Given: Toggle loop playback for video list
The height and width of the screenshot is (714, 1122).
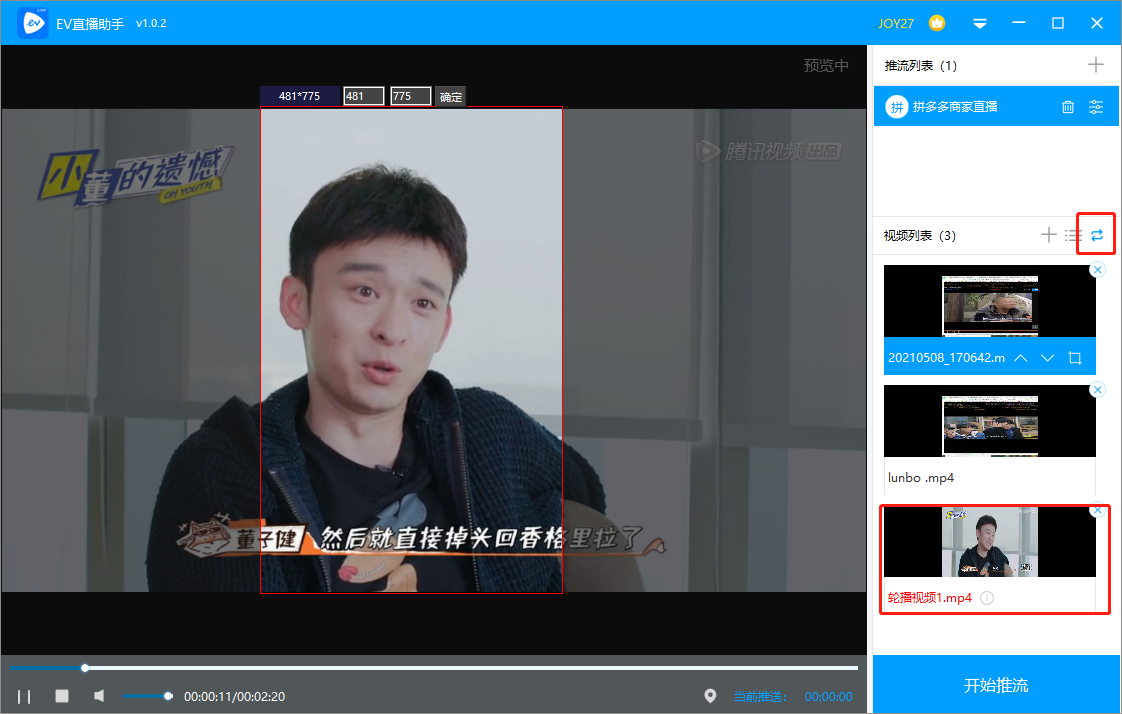Looking at the screenshot, I should (1097, 235).
